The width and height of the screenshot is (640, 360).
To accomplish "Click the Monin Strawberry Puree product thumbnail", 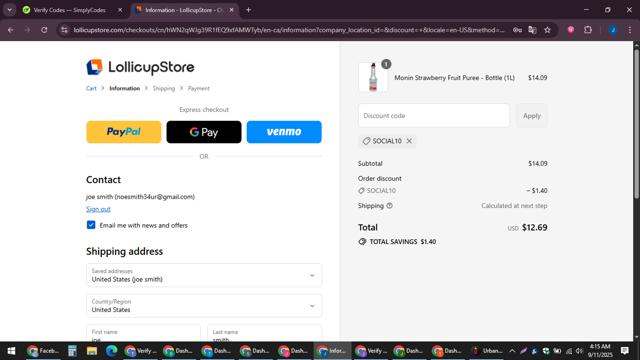I will 373,77.
